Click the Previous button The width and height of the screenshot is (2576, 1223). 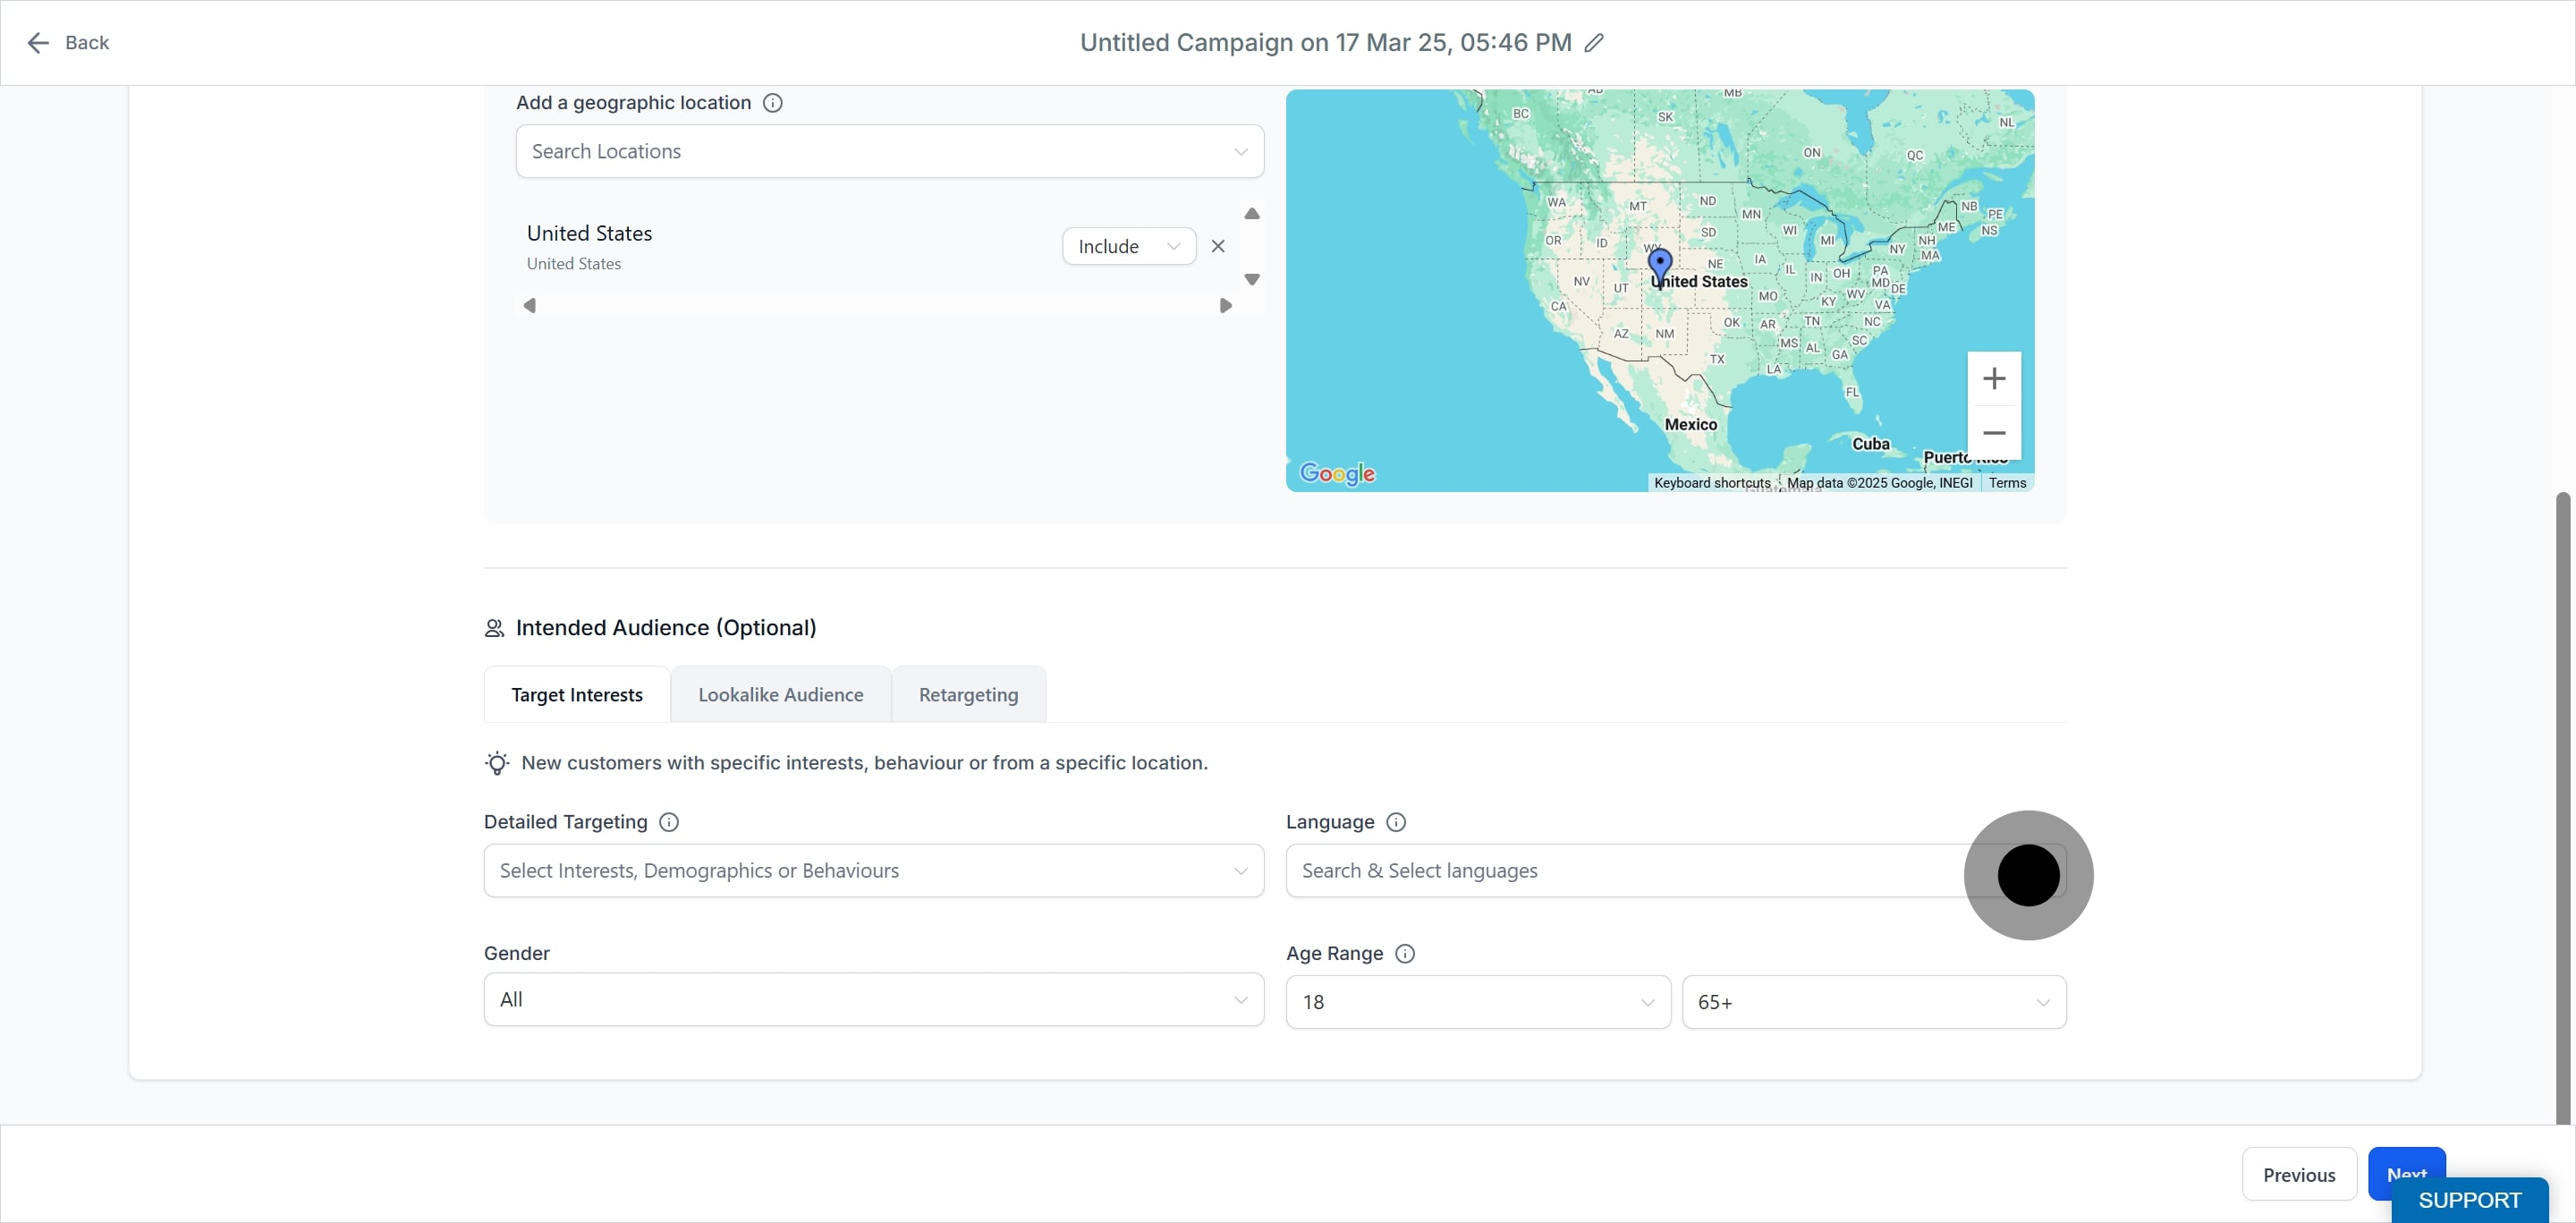click(2299, 1174)
